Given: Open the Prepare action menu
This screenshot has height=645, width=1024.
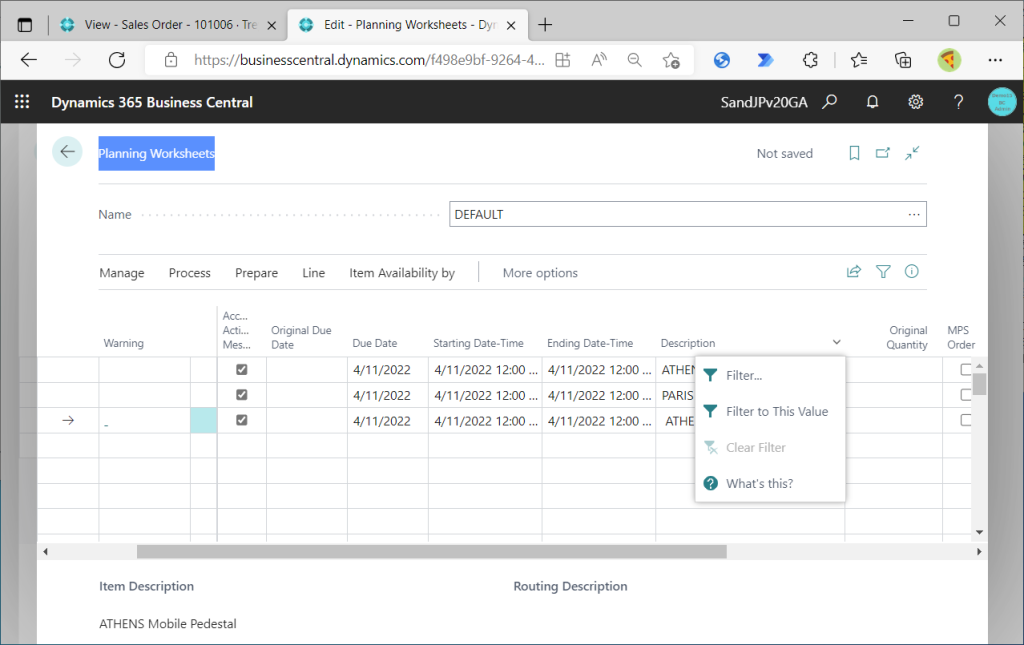Looking at the screenshot, I should tap(257, 273).
